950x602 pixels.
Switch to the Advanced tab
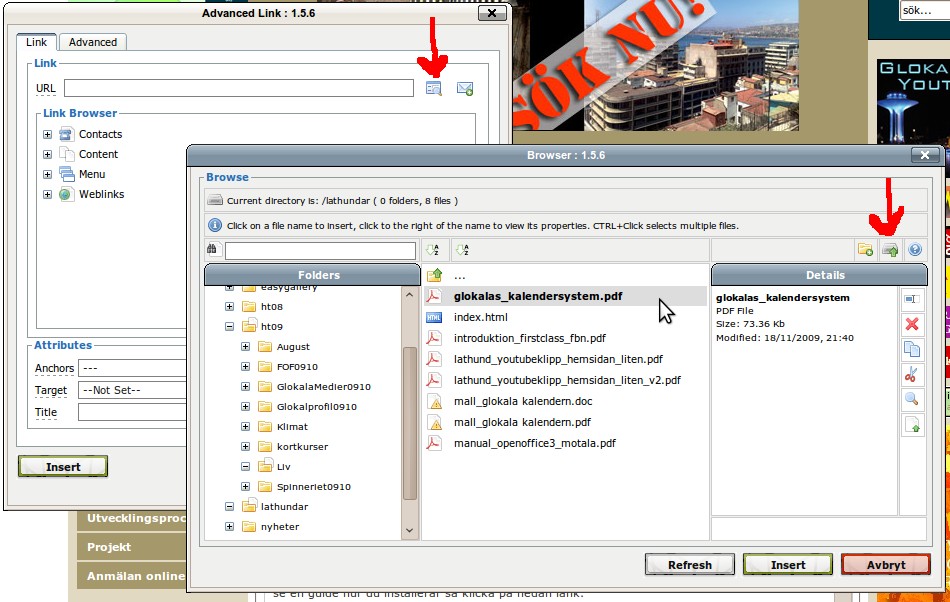pos(93,42)
